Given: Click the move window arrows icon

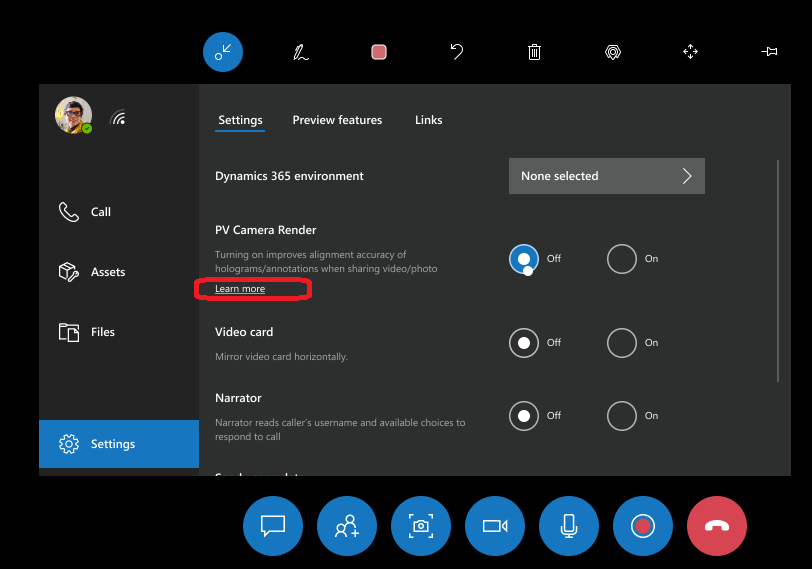Looking at the screenshot, I should coord(690,52).
